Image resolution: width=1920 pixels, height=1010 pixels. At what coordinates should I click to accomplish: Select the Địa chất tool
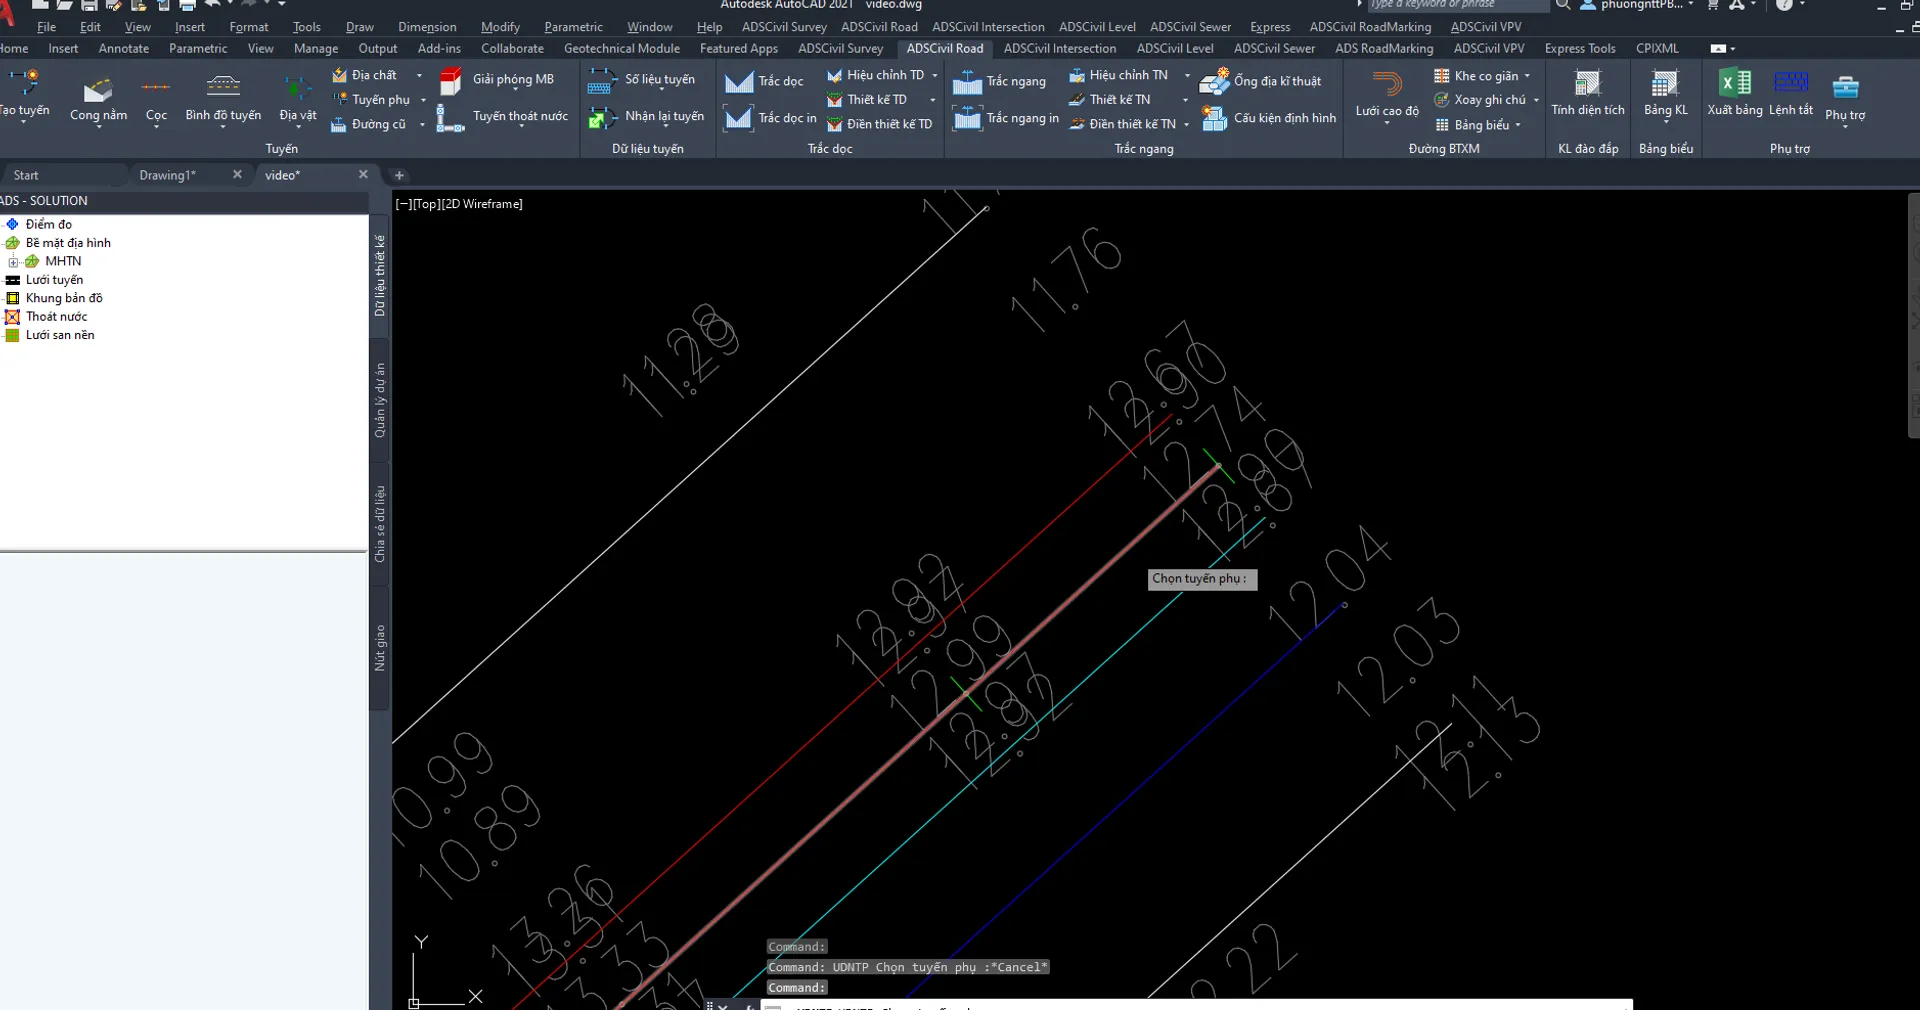[x=366, y=75]
